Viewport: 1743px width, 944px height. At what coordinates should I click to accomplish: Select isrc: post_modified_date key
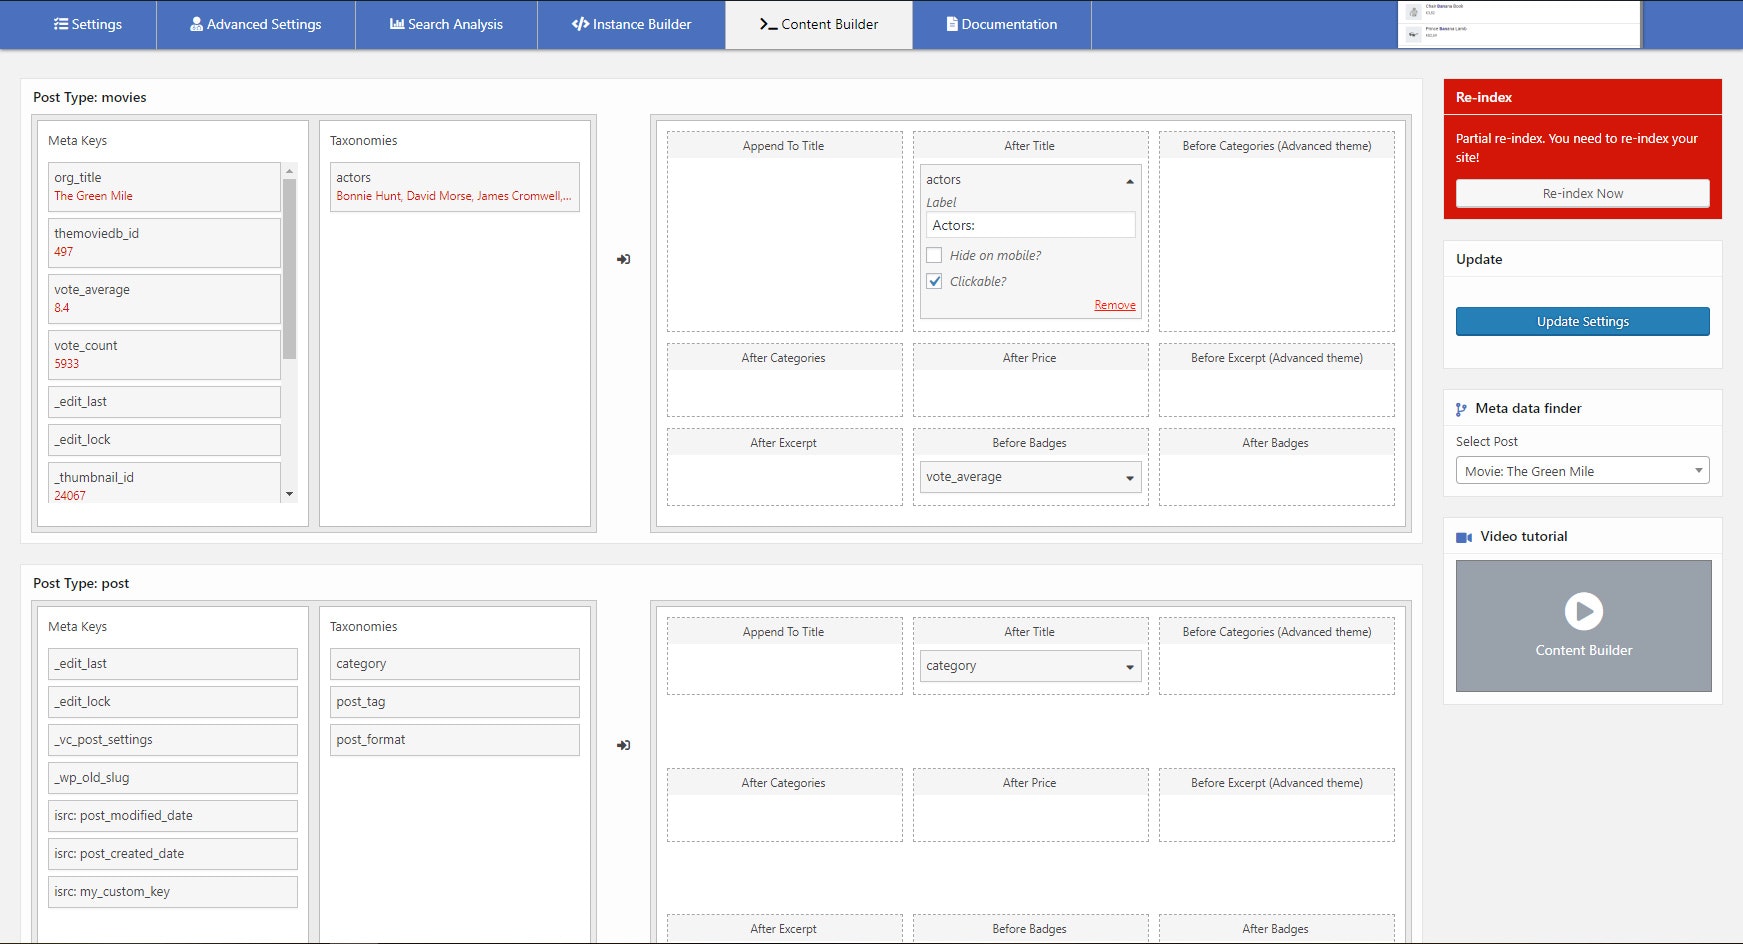pos(173,816)
